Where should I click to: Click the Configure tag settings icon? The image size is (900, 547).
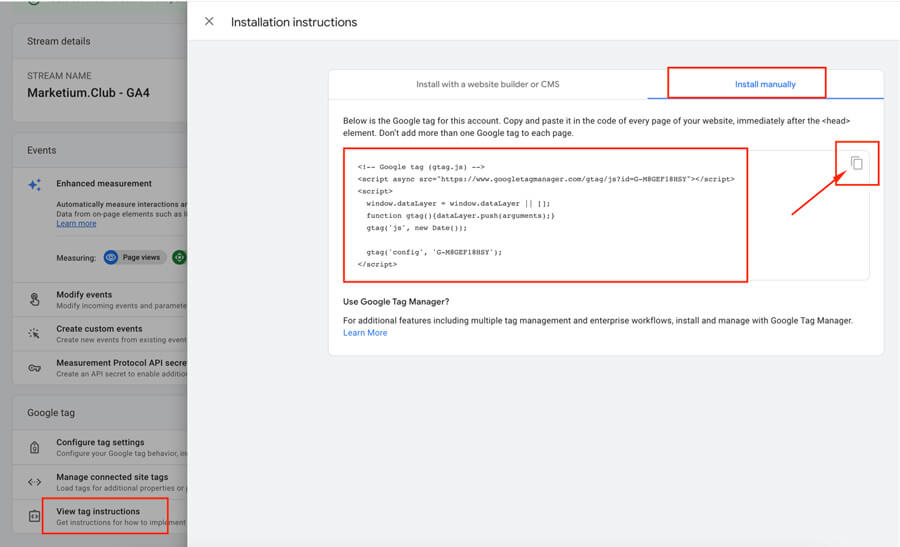pyautogui.click(x=35, y=447)
